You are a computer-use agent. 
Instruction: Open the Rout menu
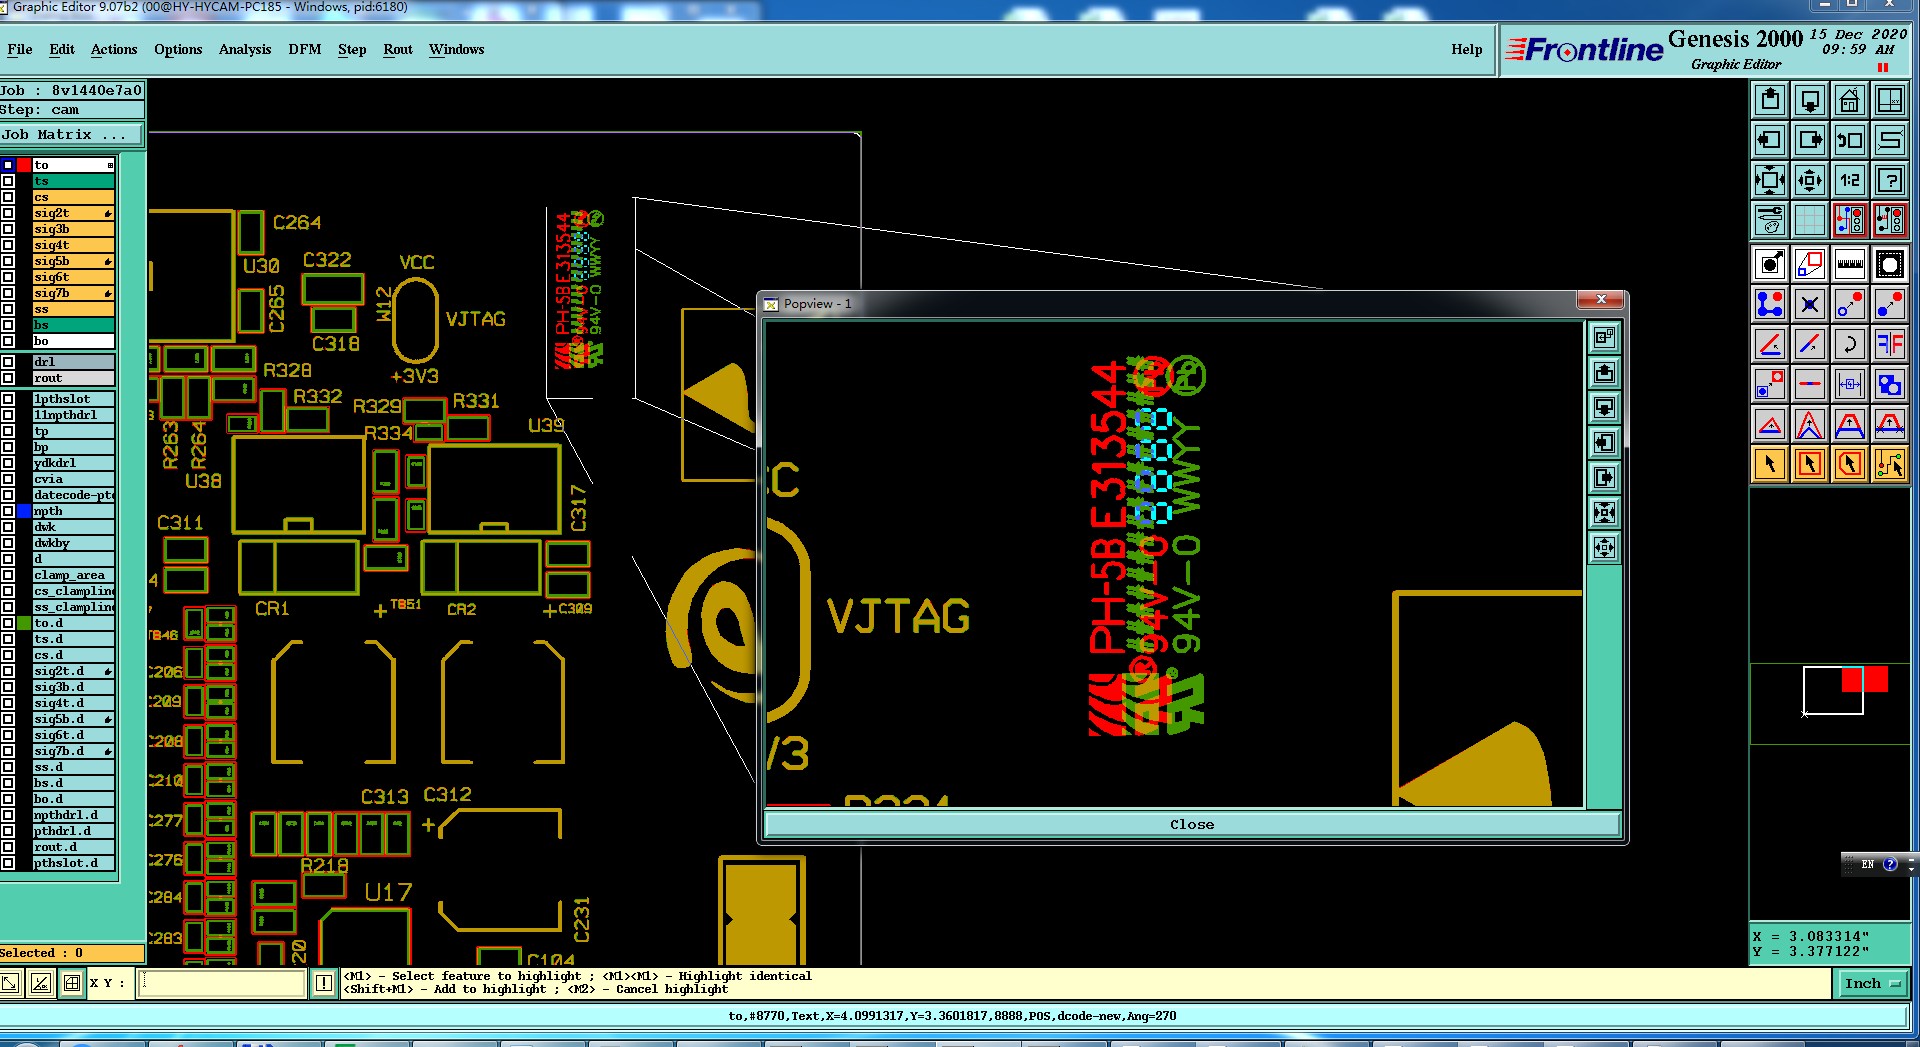tap(398, 49)
